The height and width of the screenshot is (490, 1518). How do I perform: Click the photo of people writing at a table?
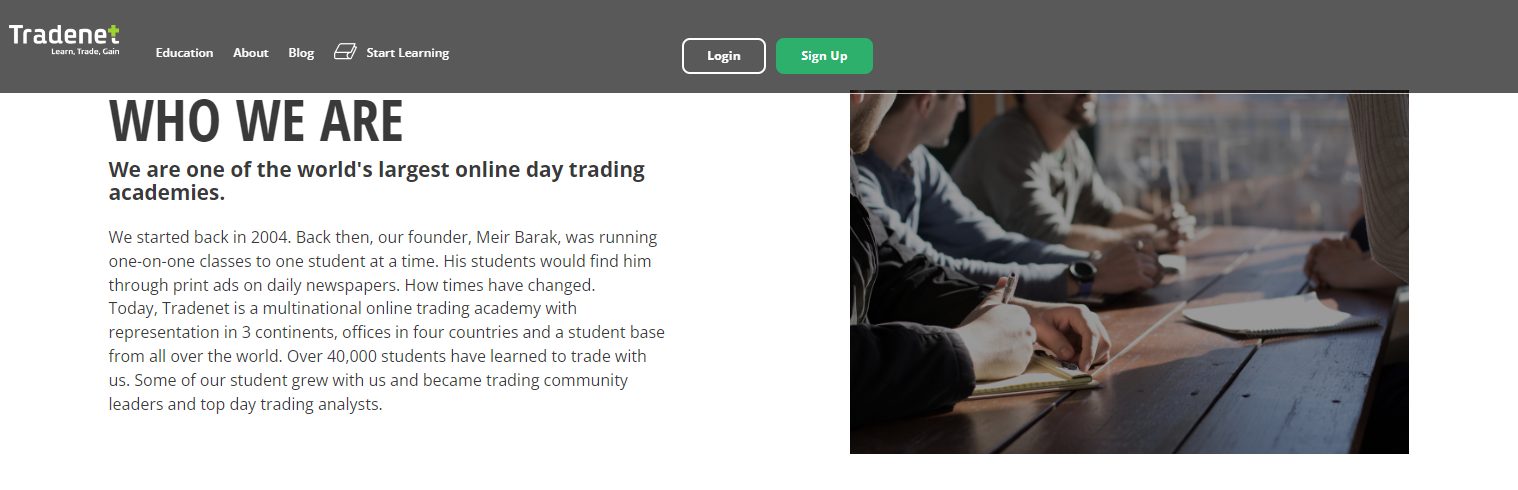tap(1129, 272)
